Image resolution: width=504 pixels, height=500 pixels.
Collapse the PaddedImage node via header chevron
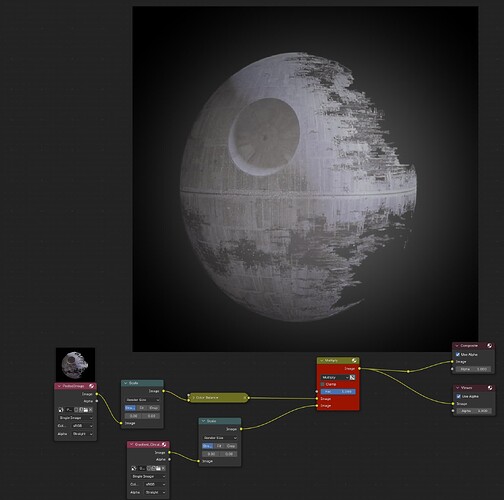click(59, 386)
